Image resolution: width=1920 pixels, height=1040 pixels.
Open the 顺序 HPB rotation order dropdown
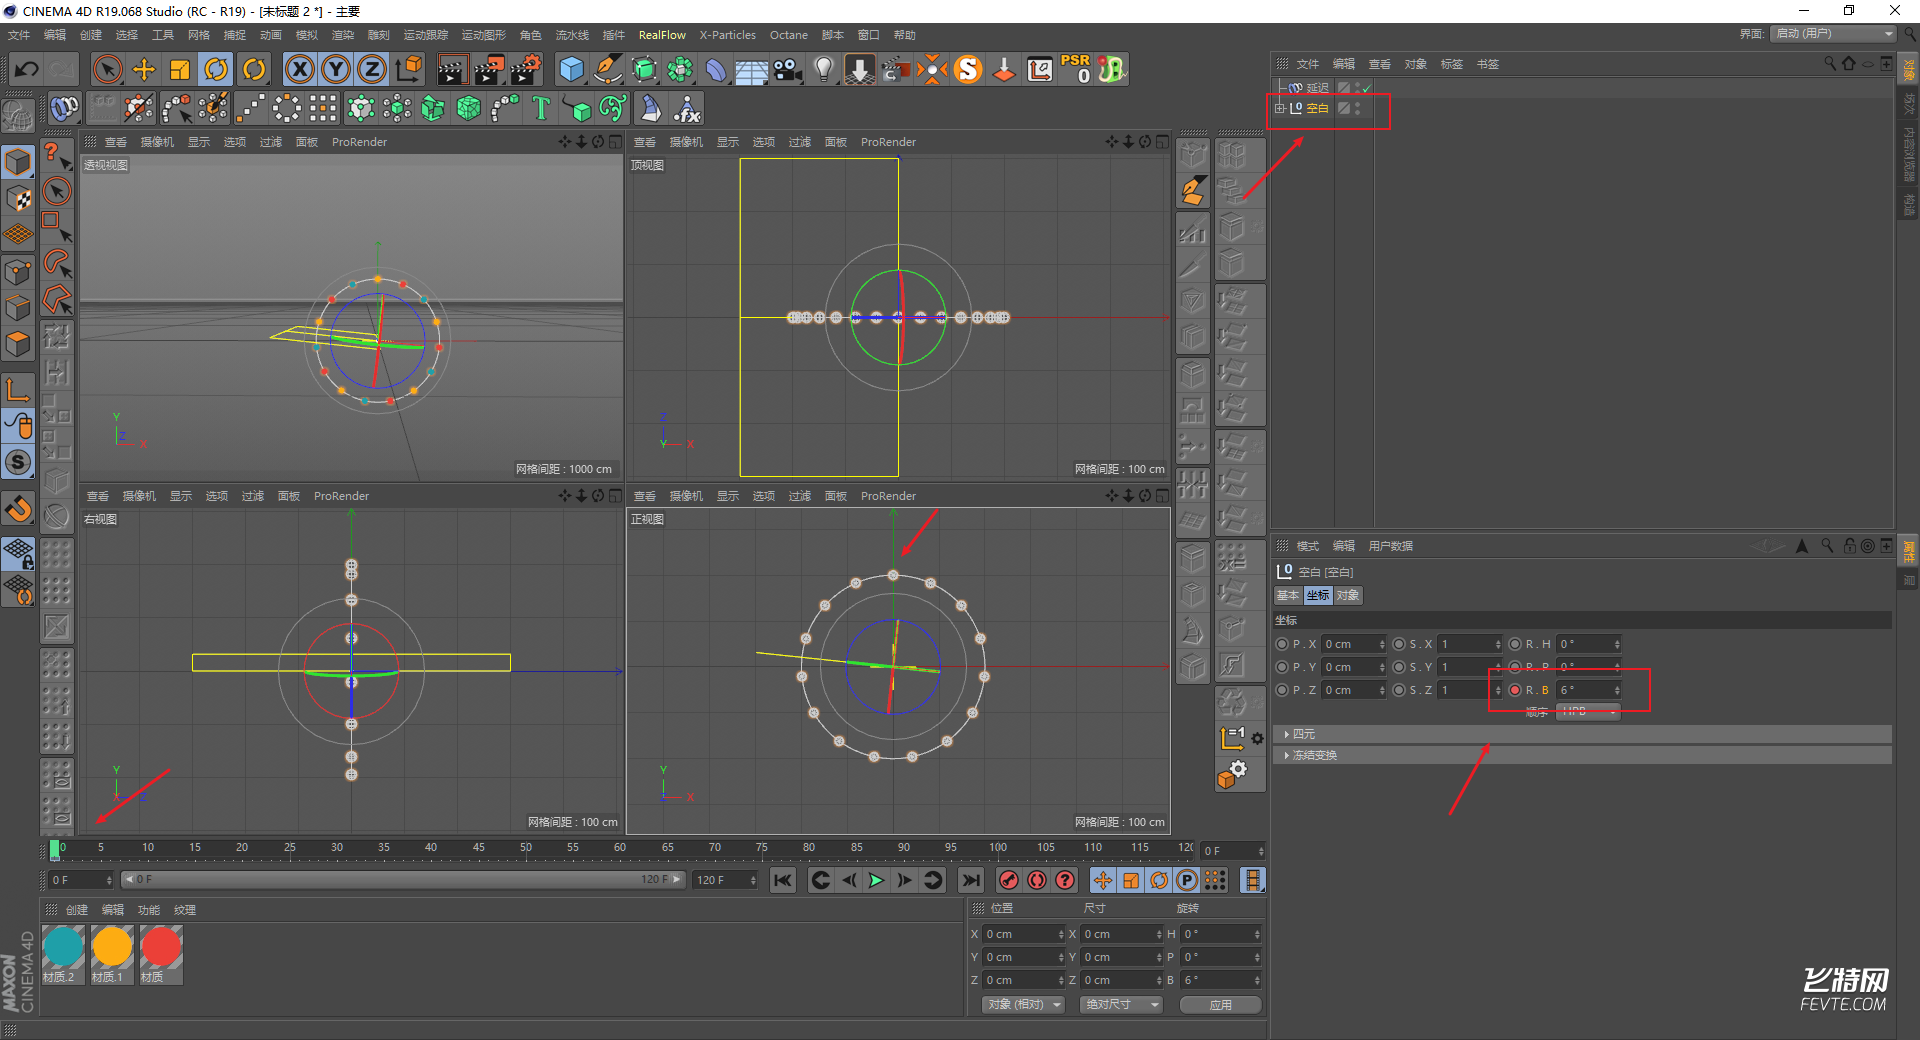pos(1588,712)
